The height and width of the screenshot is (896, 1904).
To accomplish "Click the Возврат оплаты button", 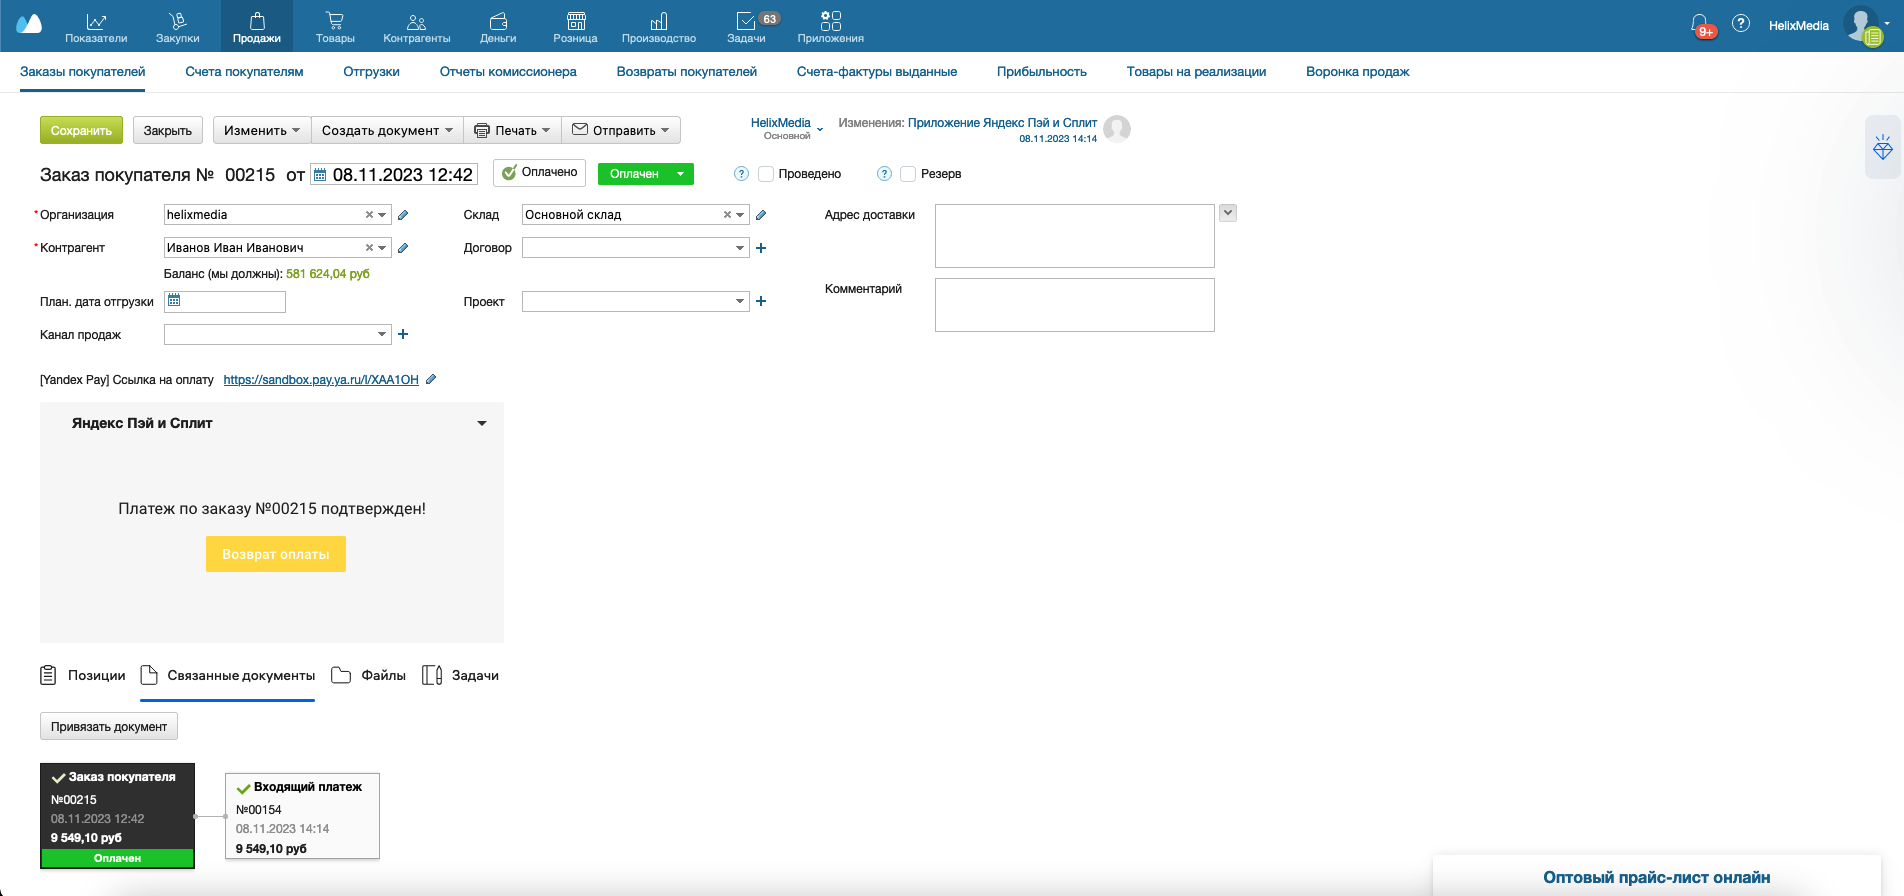I will point(276,554).
